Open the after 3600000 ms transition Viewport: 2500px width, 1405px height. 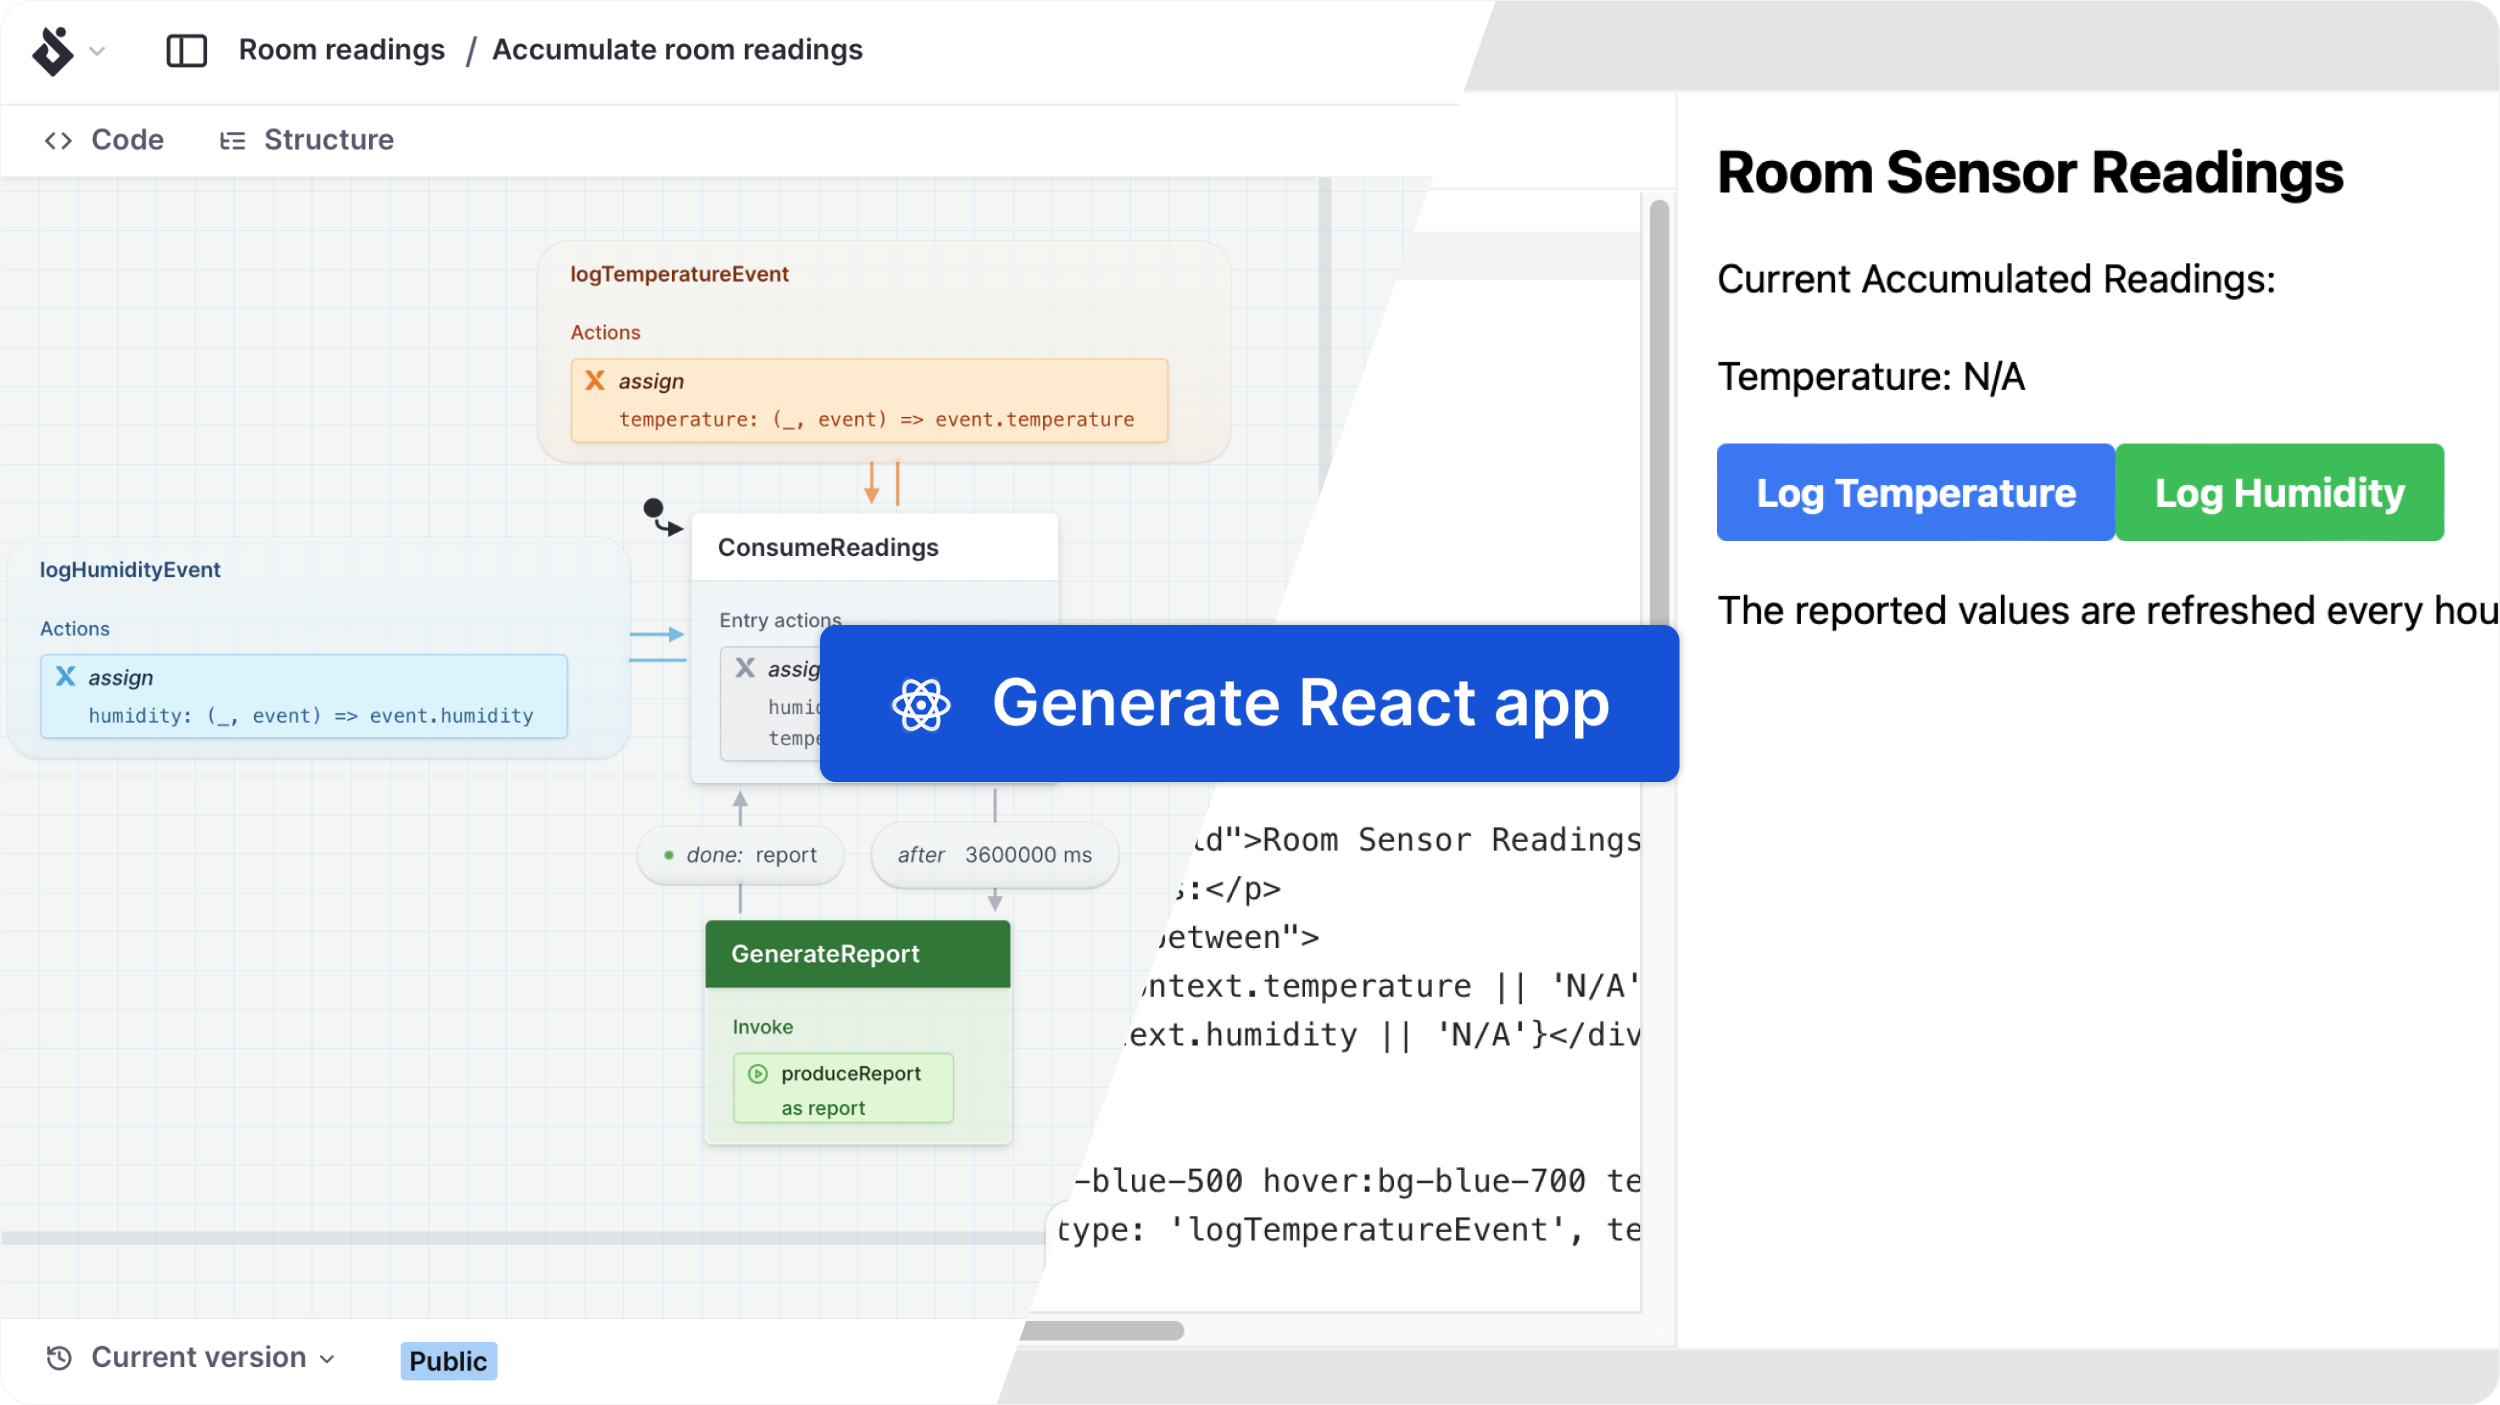(994, 854)
